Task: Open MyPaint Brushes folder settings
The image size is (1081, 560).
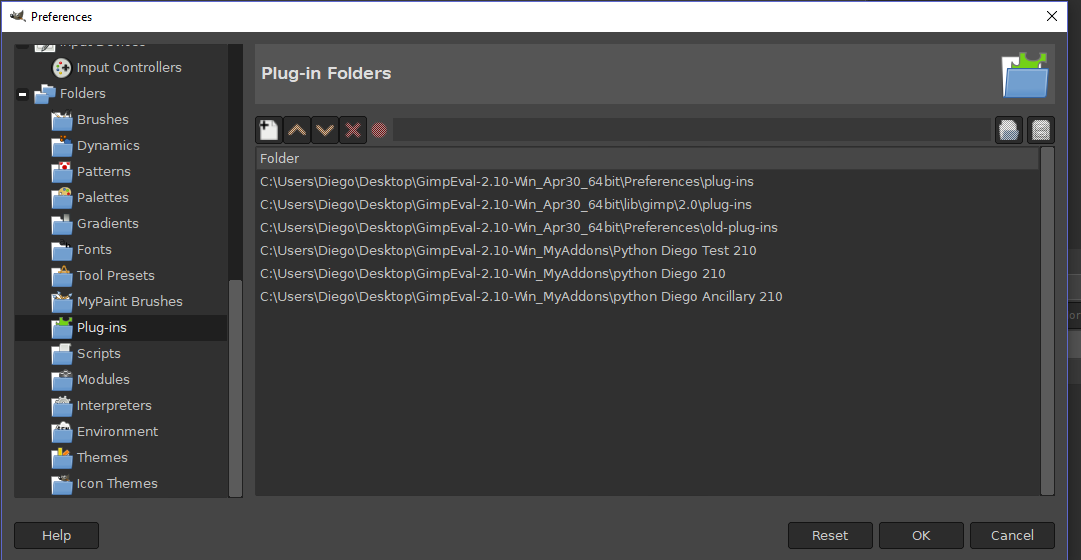Action: pyautogui.click(x=130, y=301)
